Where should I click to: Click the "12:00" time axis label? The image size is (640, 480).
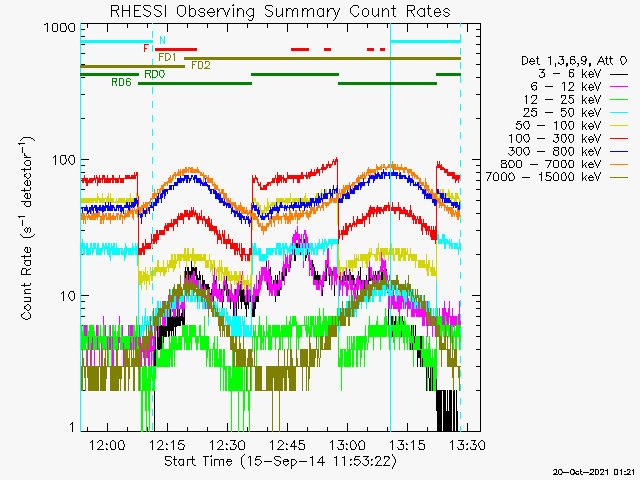tap(107, 445)
